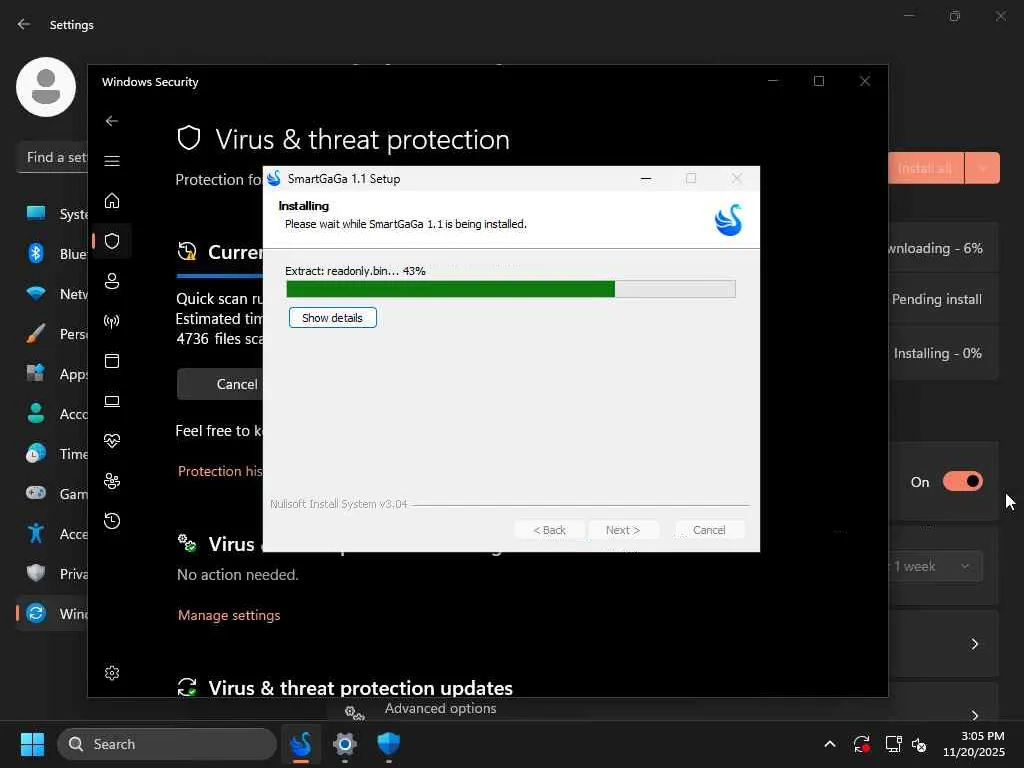This screenshot has width=1024, height=768.
Task: Open Family options icon in sidebar
Action: (112, 481)
